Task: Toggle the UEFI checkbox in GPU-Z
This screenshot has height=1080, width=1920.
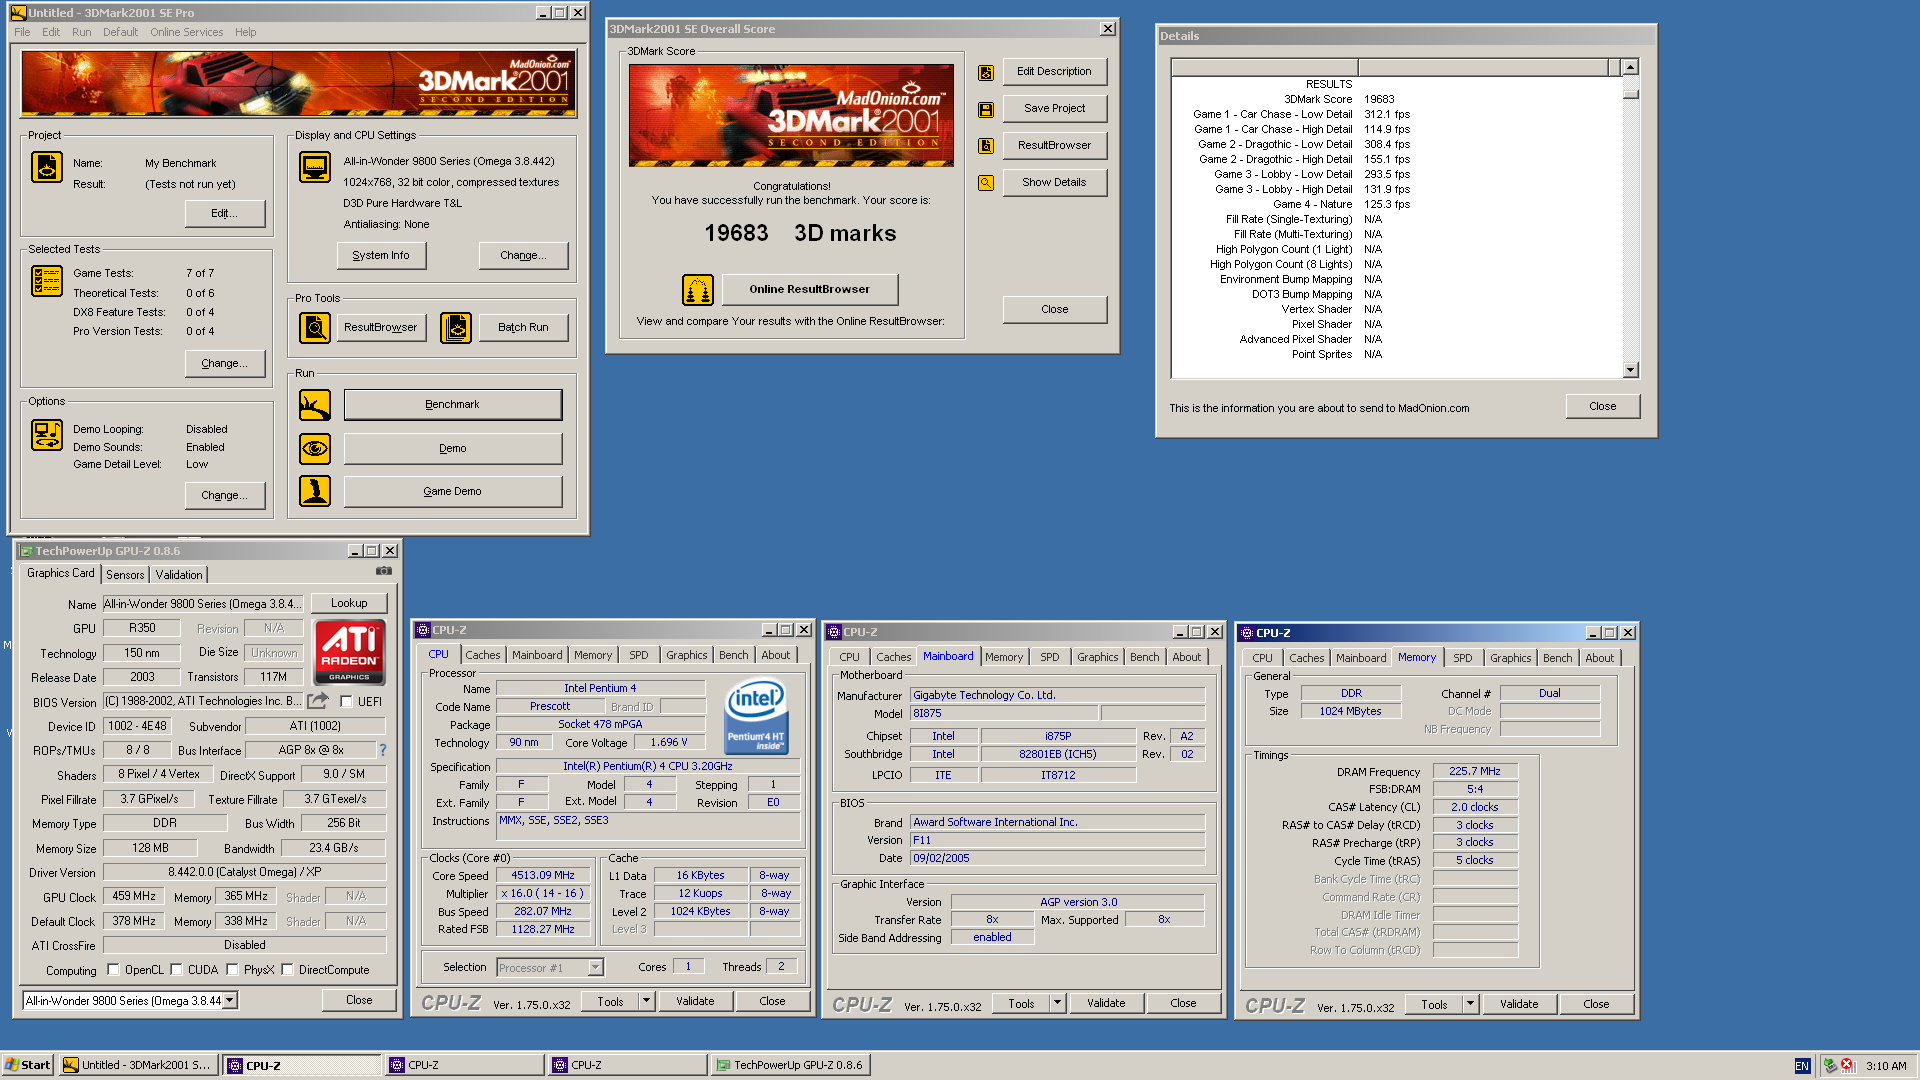Action: pyautogui.click(x=346, y=702)
